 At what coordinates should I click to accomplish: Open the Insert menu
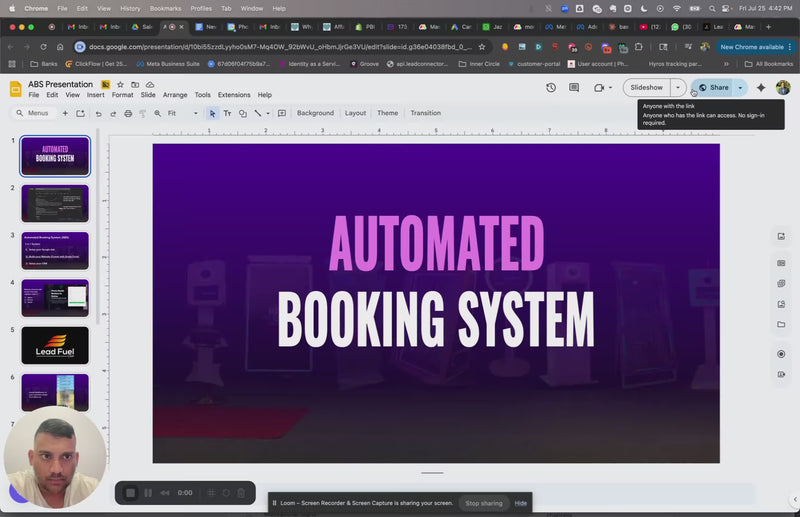(x=95, y=95)
